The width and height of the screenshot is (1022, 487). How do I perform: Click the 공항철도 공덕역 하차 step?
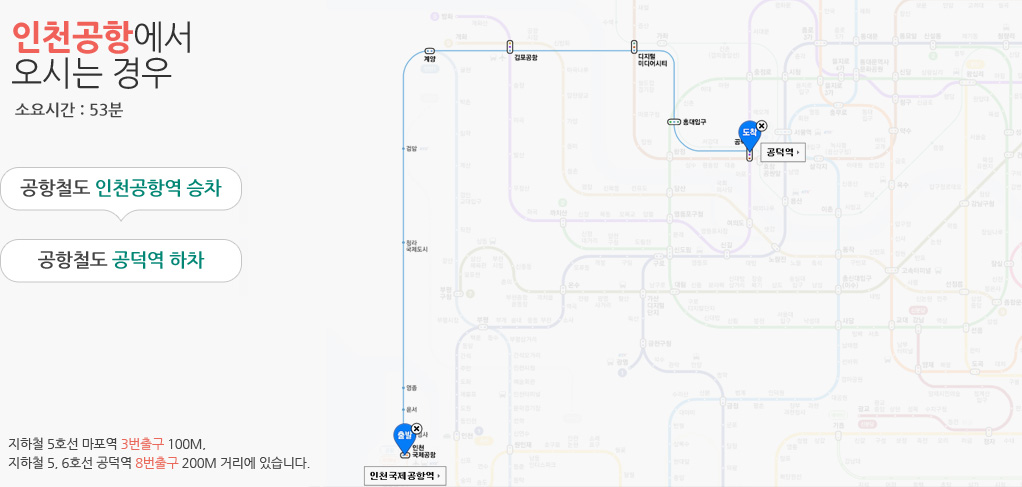(x=121, y=260)
